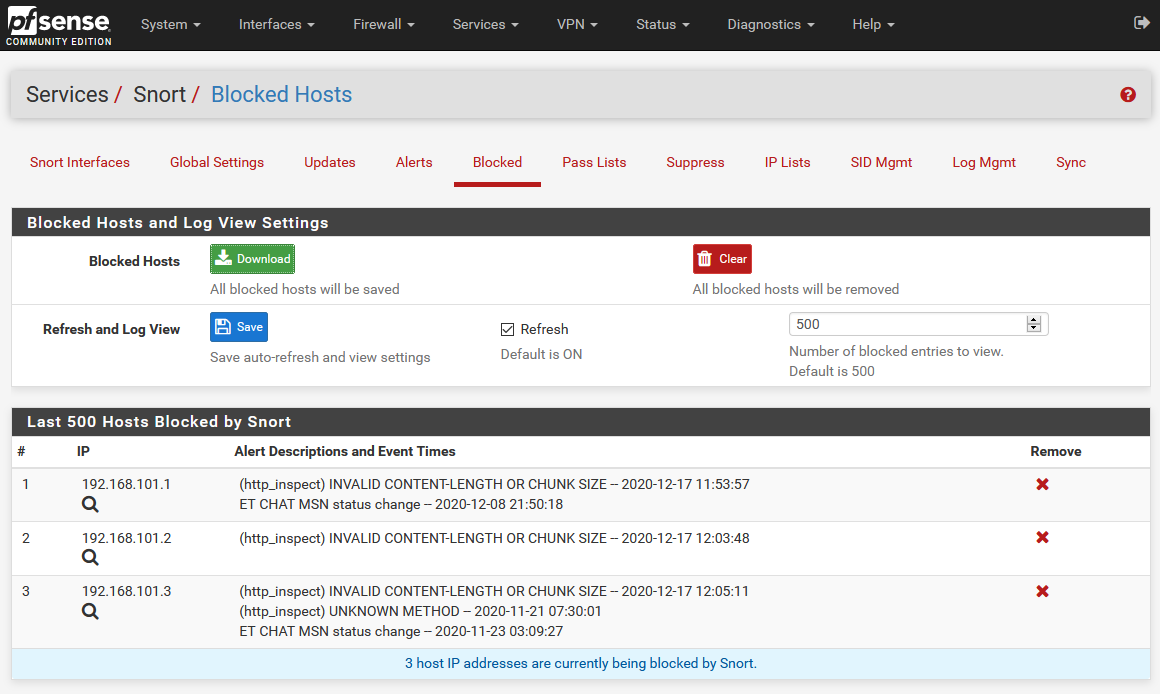
Task: Clear all blocked hosts
Action: [x=722, y=259]
